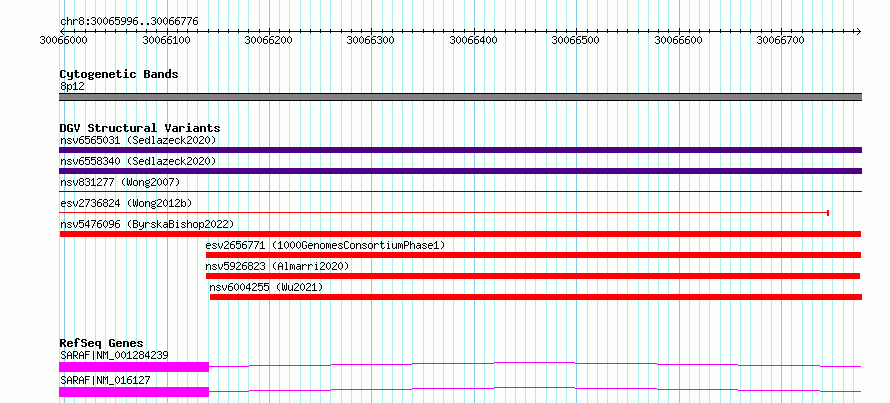The image size is (890, 403).
Task: Click the chr8:30065996..30066776 region label
Action: [x=129, y=22]
